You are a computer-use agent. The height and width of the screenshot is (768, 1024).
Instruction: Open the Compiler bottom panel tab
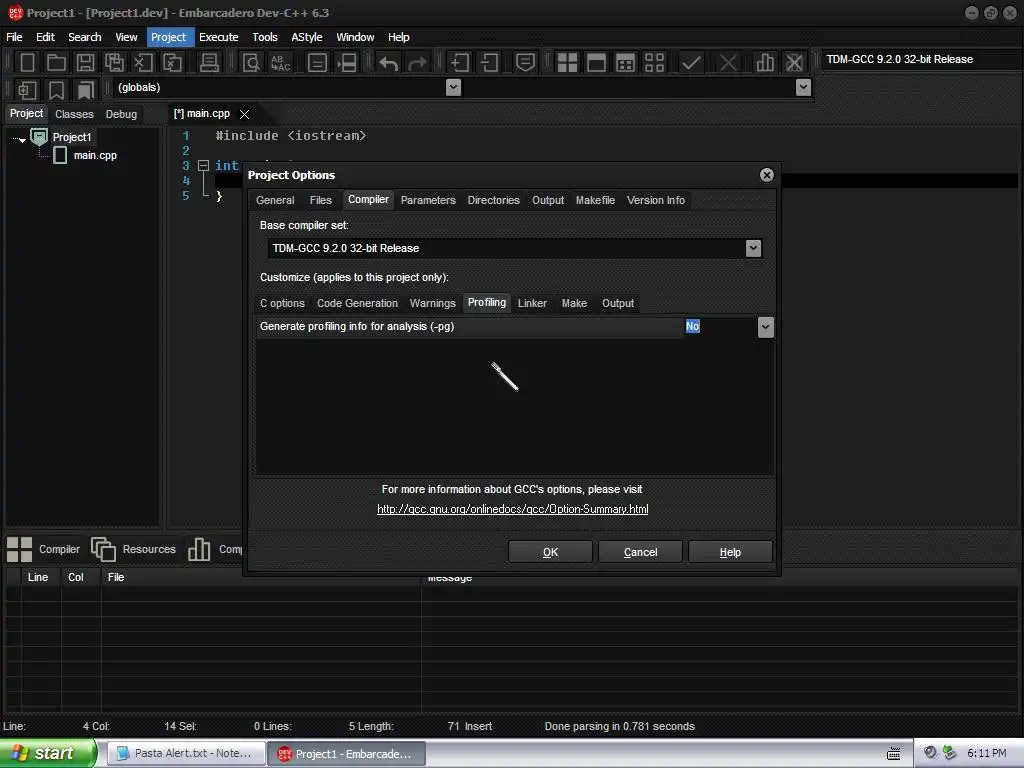[43, 549]
